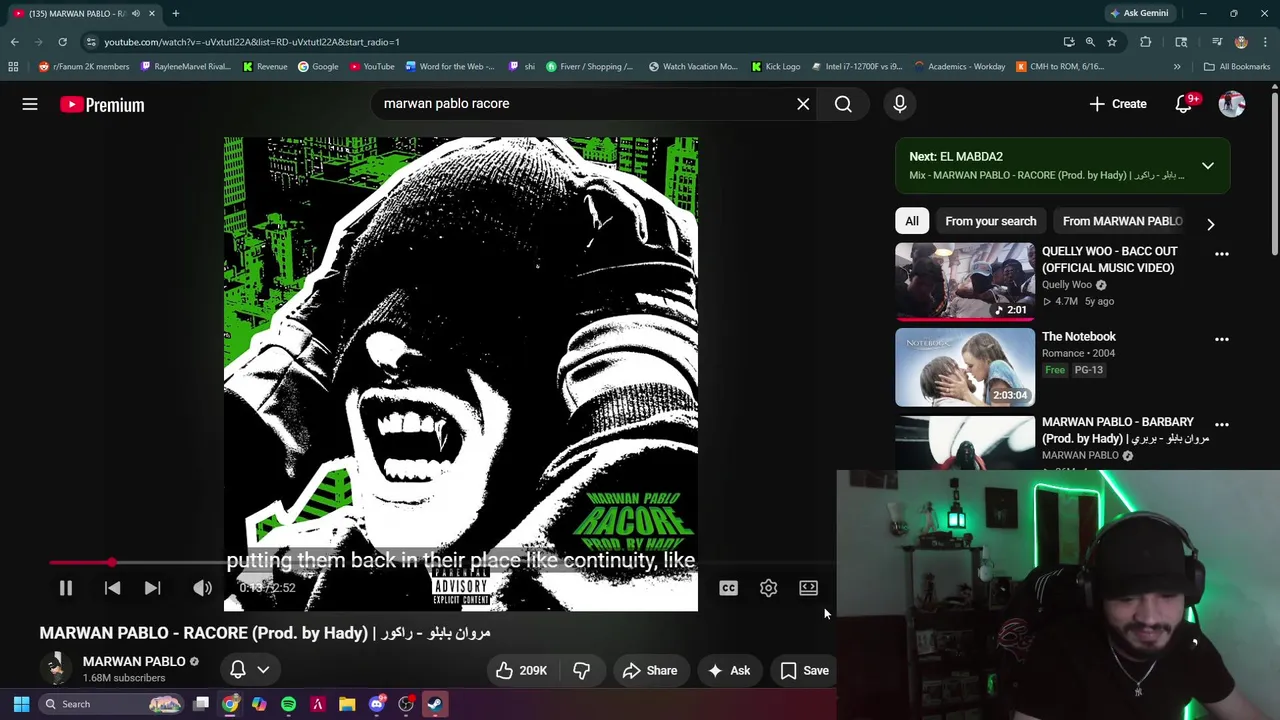Open Spotify from the taskbar
The width and height of the screenshot is (1280, 720).
point(288,704)
